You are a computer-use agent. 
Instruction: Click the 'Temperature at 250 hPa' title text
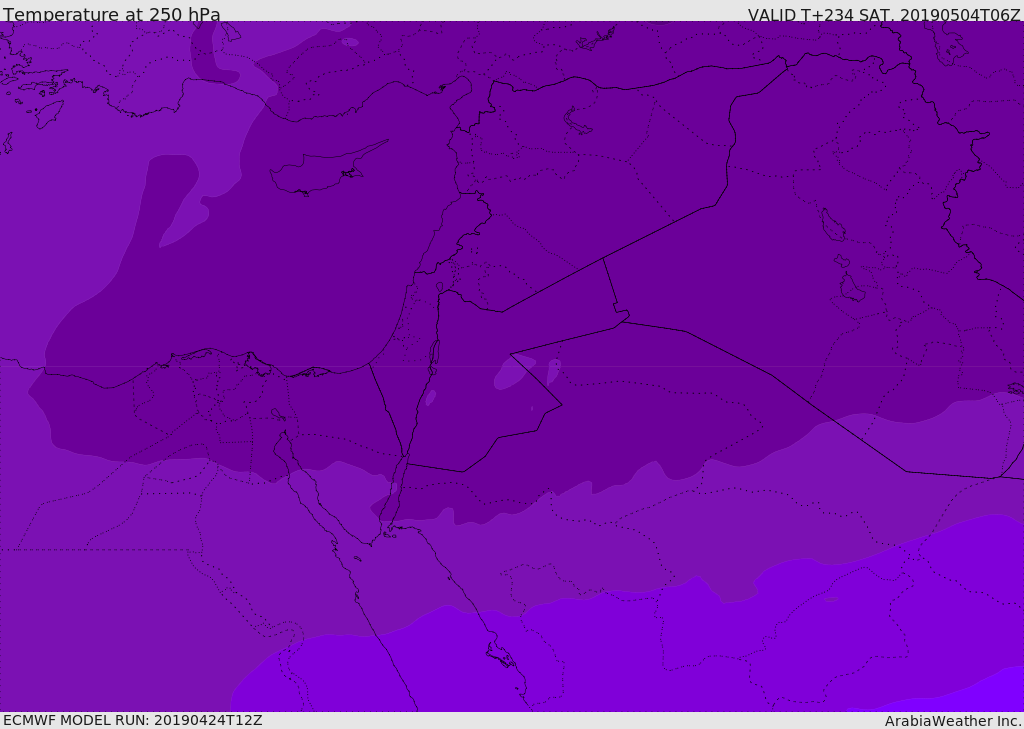(112, 14)
